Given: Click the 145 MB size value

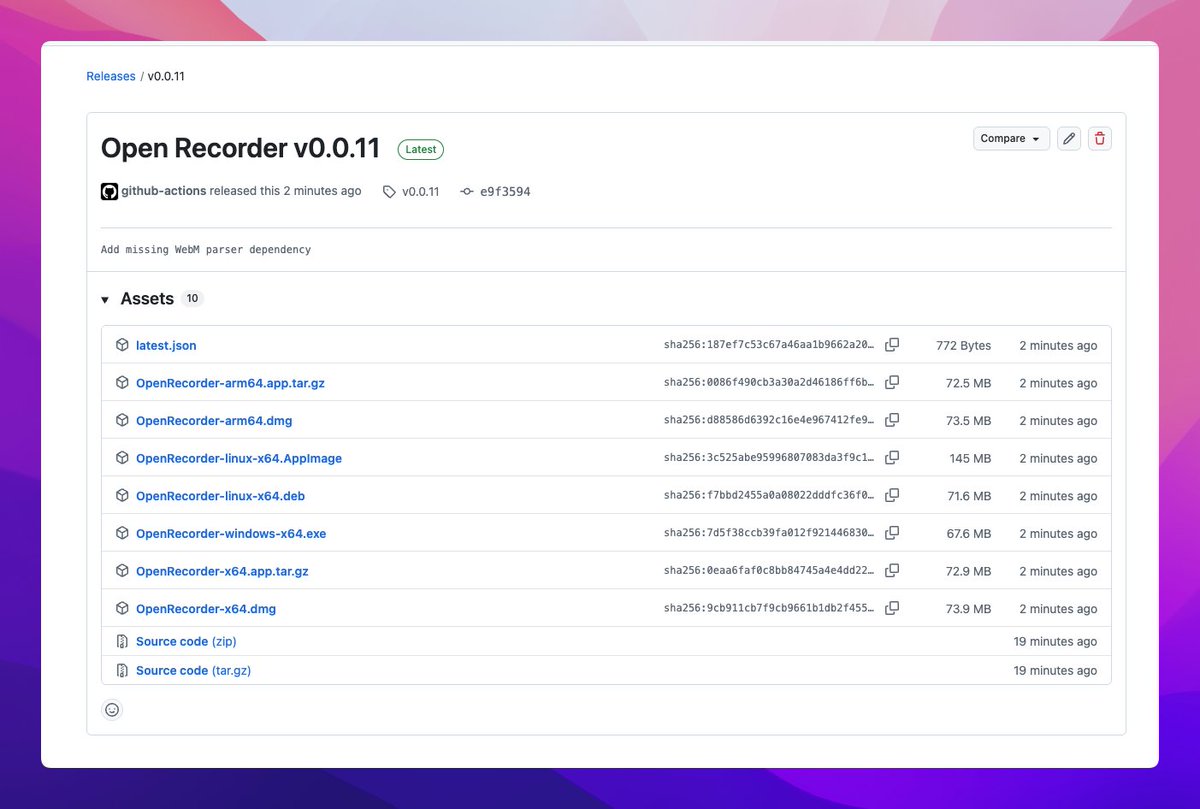Looking at the screenshot, I should tap(970, 458).
